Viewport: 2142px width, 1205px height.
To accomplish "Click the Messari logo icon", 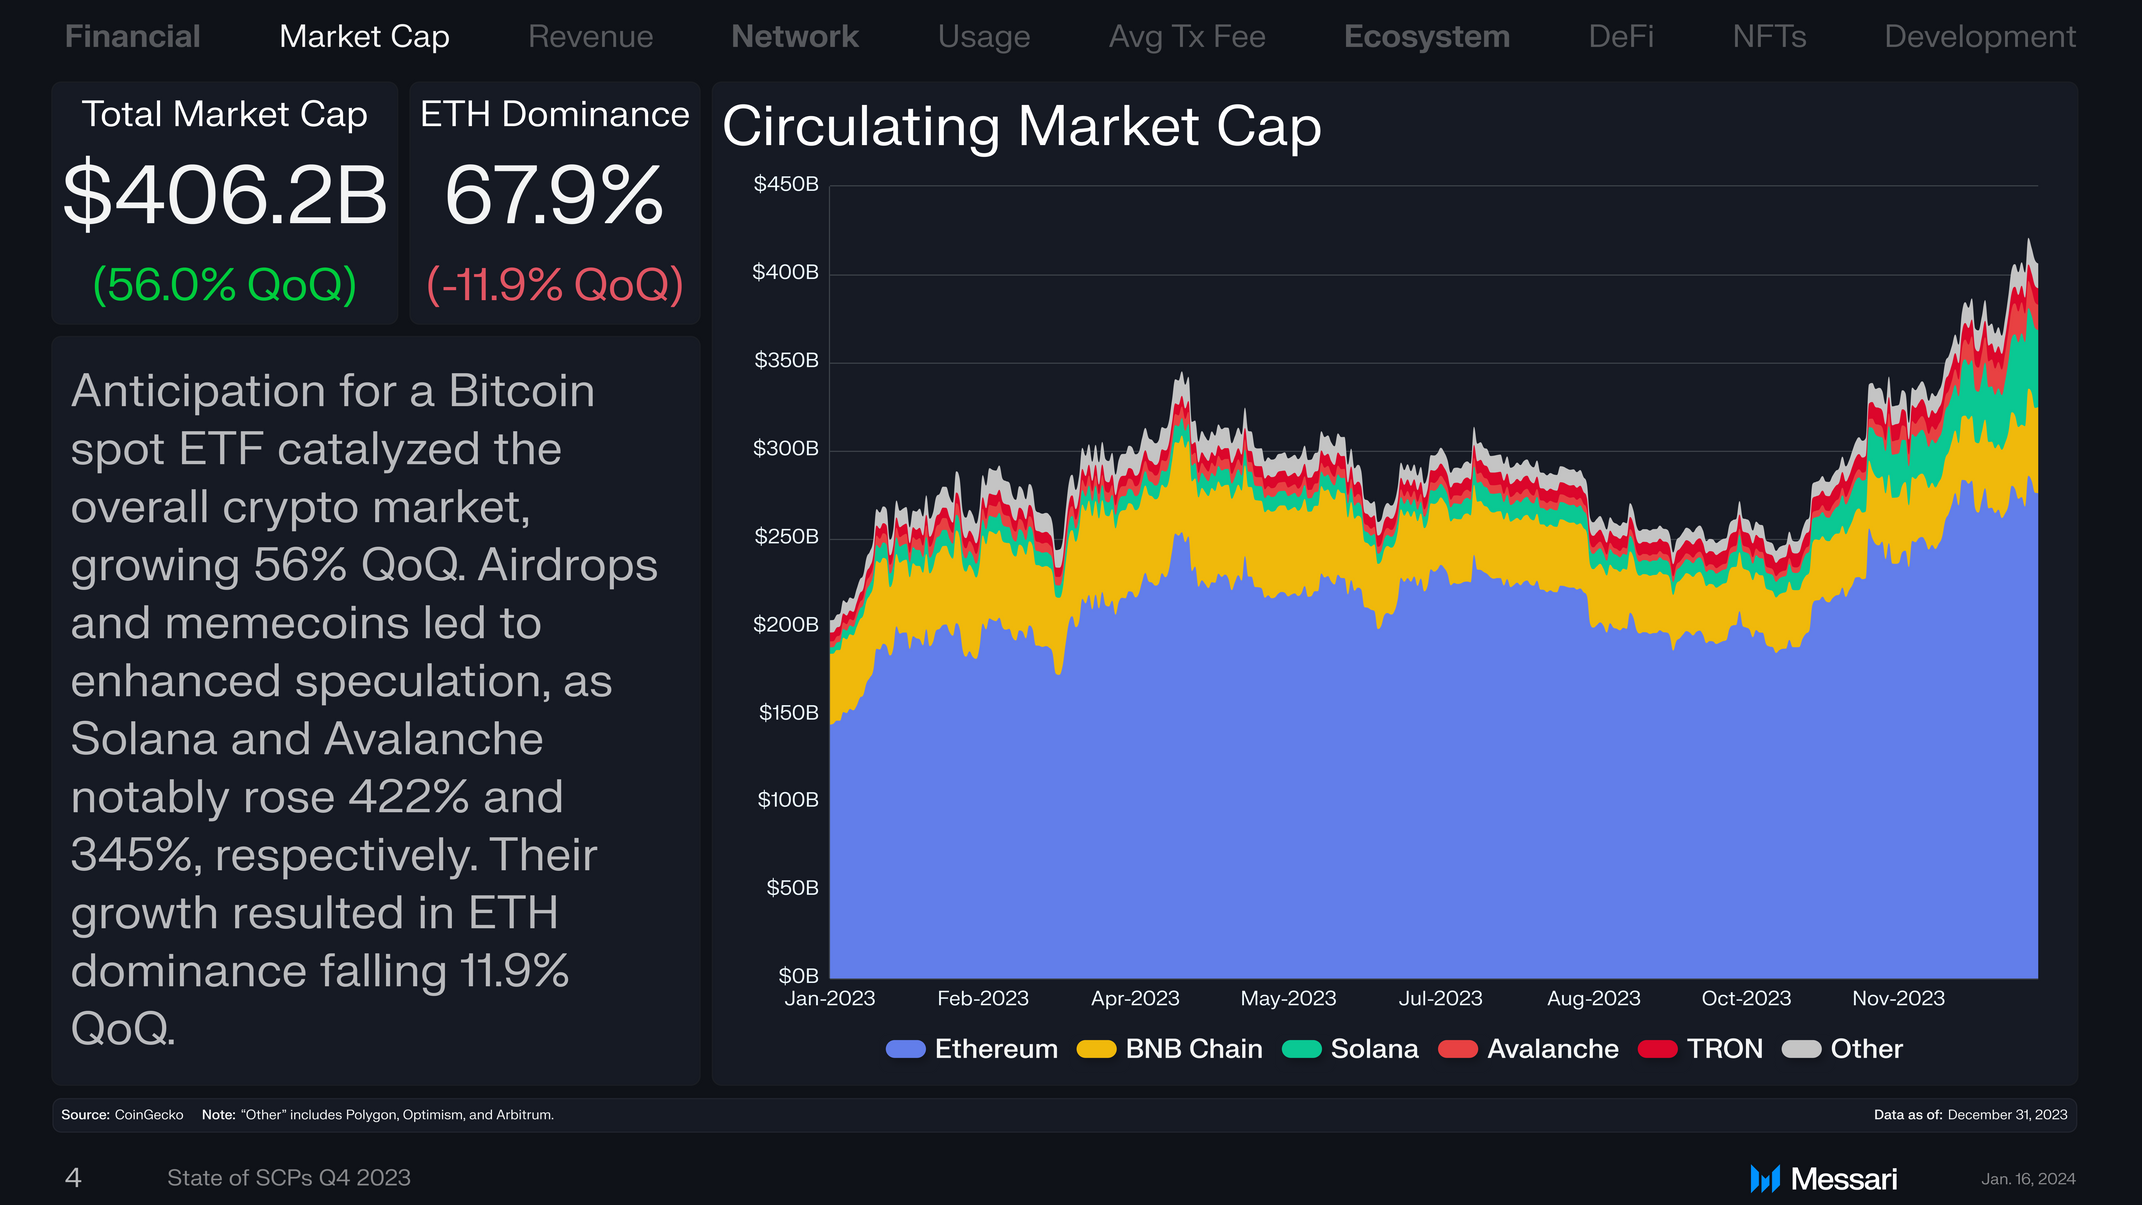I will (1765, 1179).
